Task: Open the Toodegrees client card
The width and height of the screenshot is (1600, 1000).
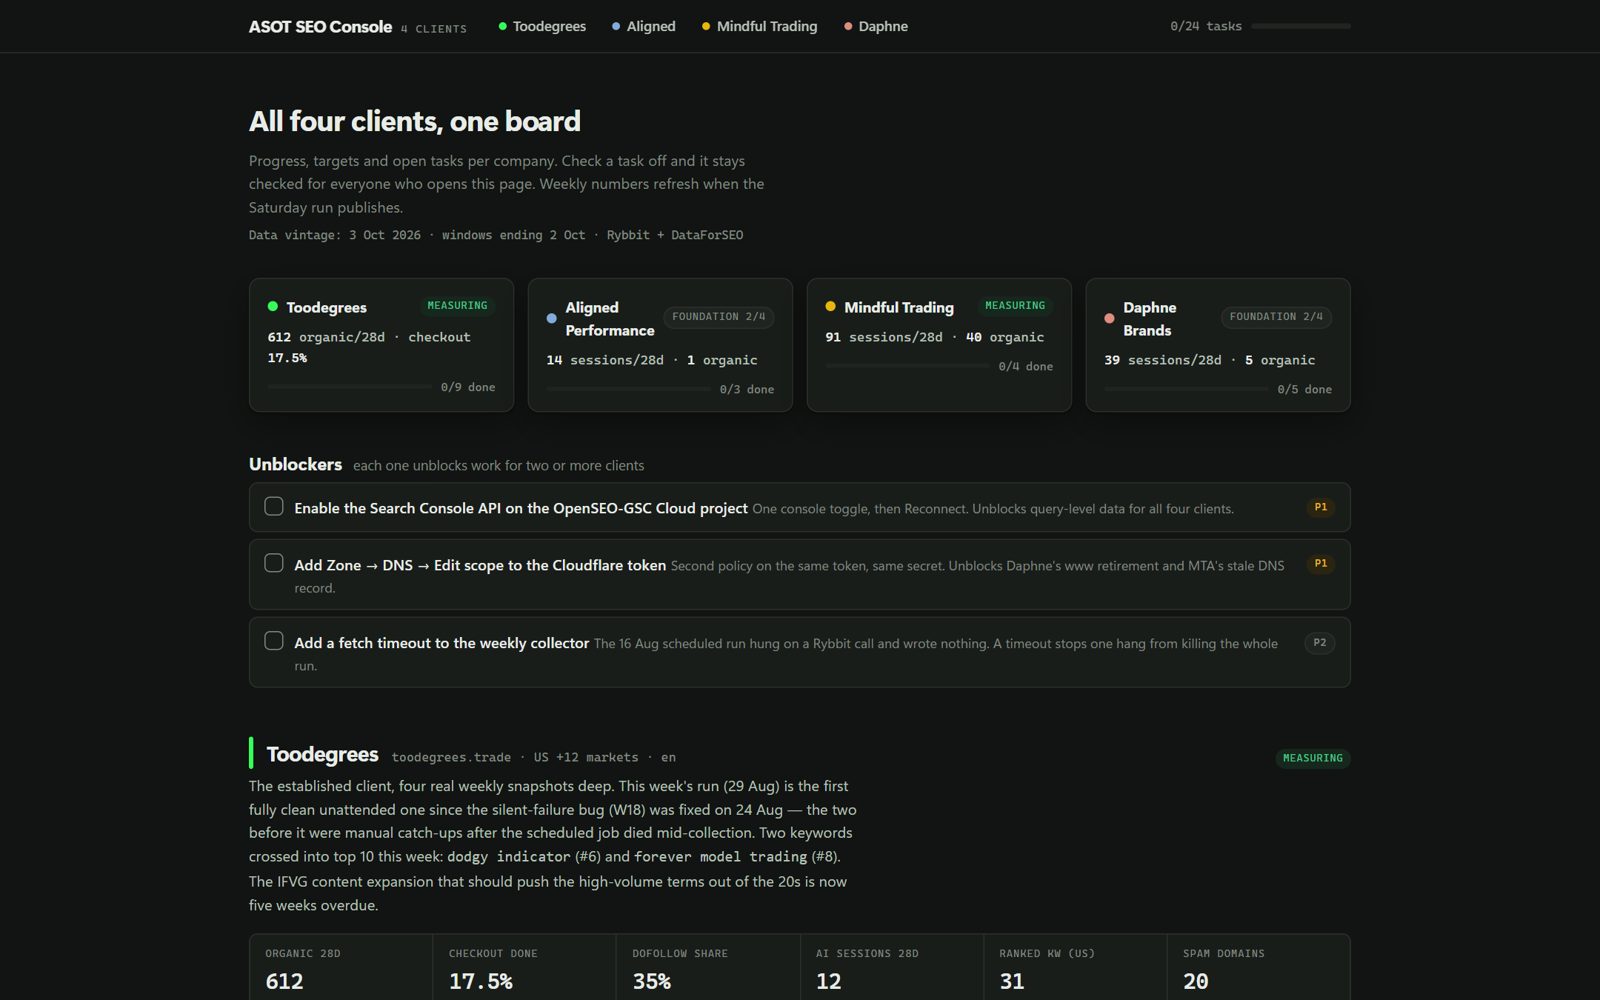Action: (381, 345)
